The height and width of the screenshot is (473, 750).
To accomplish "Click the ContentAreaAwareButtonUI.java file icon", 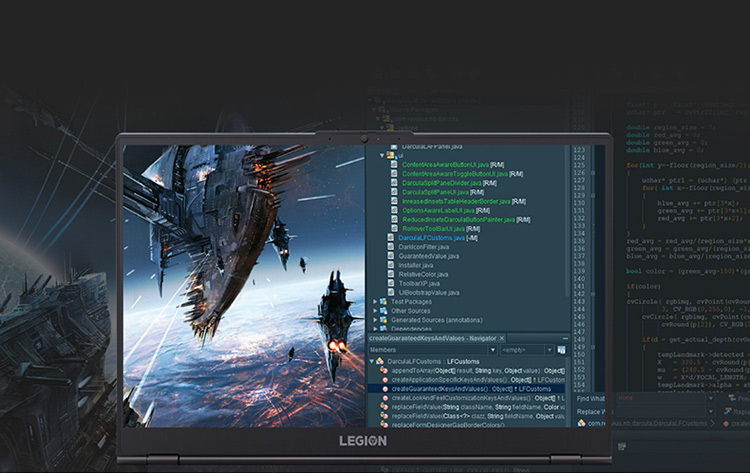I will click(x=394, y=165).
